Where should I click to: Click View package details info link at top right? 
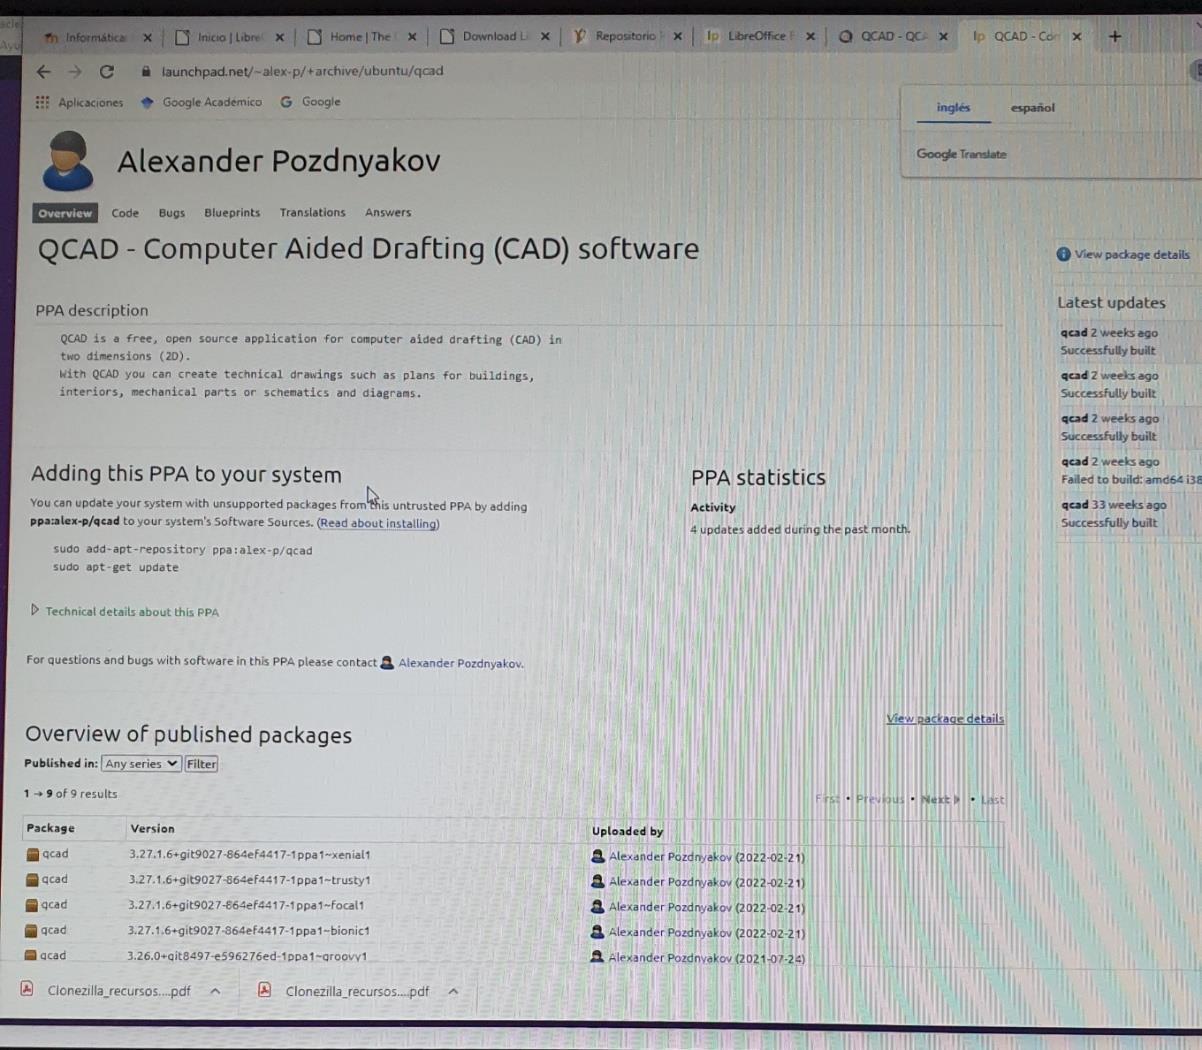point(1132,255)
